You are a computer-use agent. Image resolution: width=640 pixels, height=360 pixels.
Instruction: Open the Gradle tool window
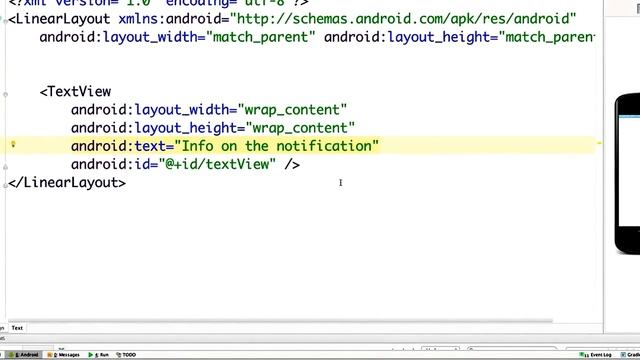[630, 355]
